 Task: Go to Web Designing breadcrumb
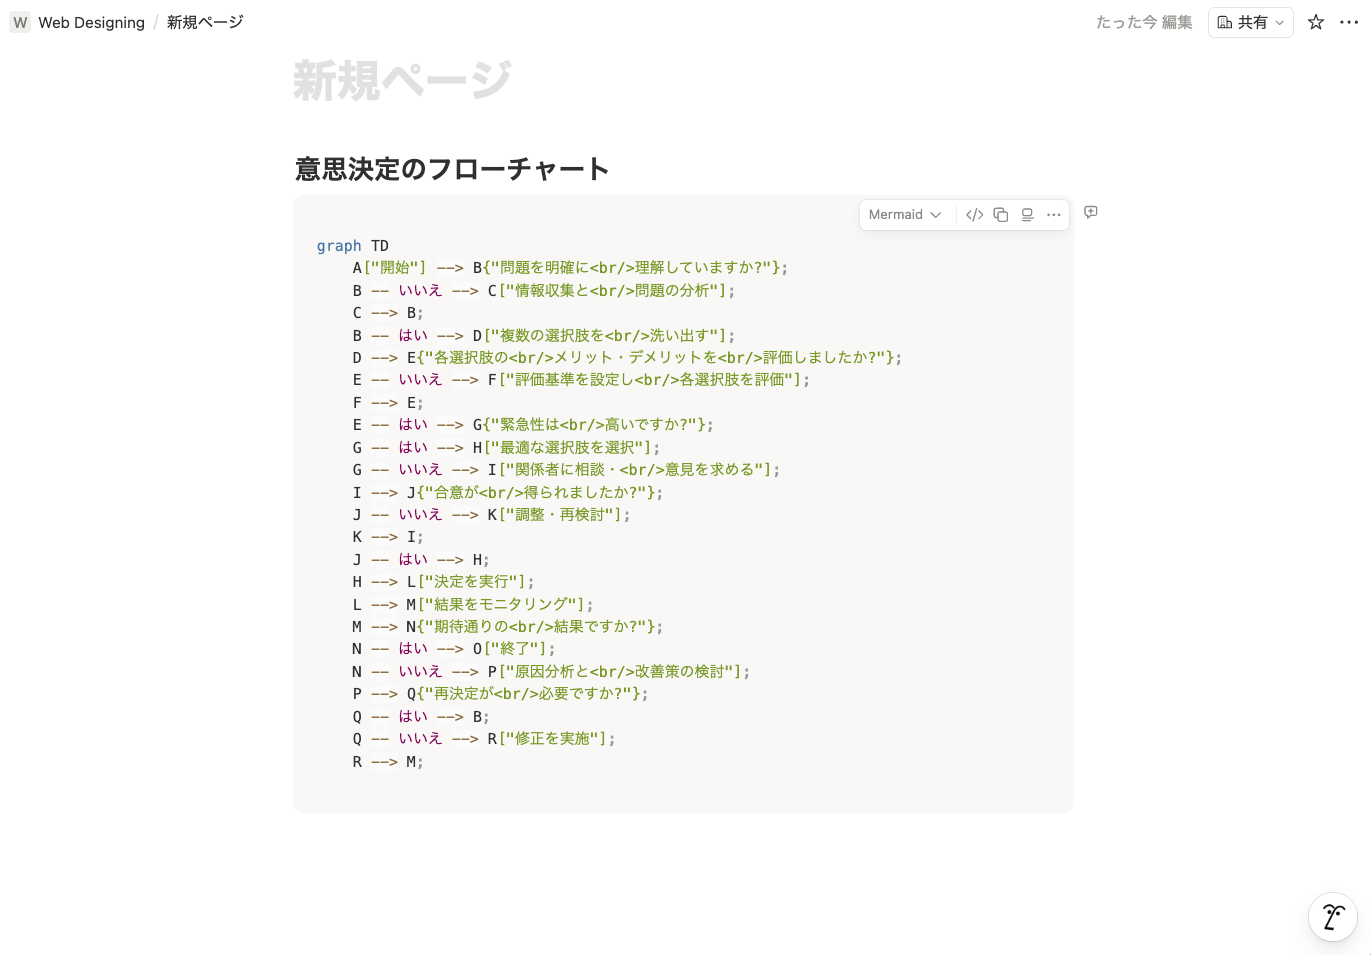coord(91,22)
